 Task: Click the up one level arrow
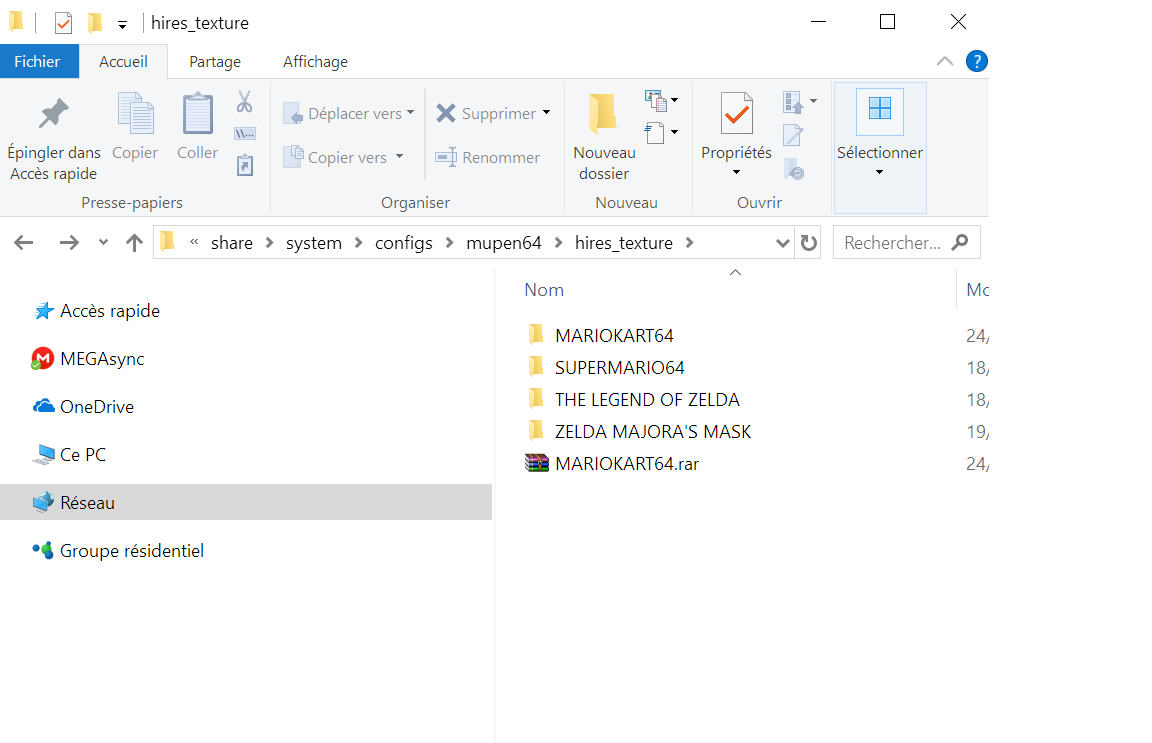point(134,243)
